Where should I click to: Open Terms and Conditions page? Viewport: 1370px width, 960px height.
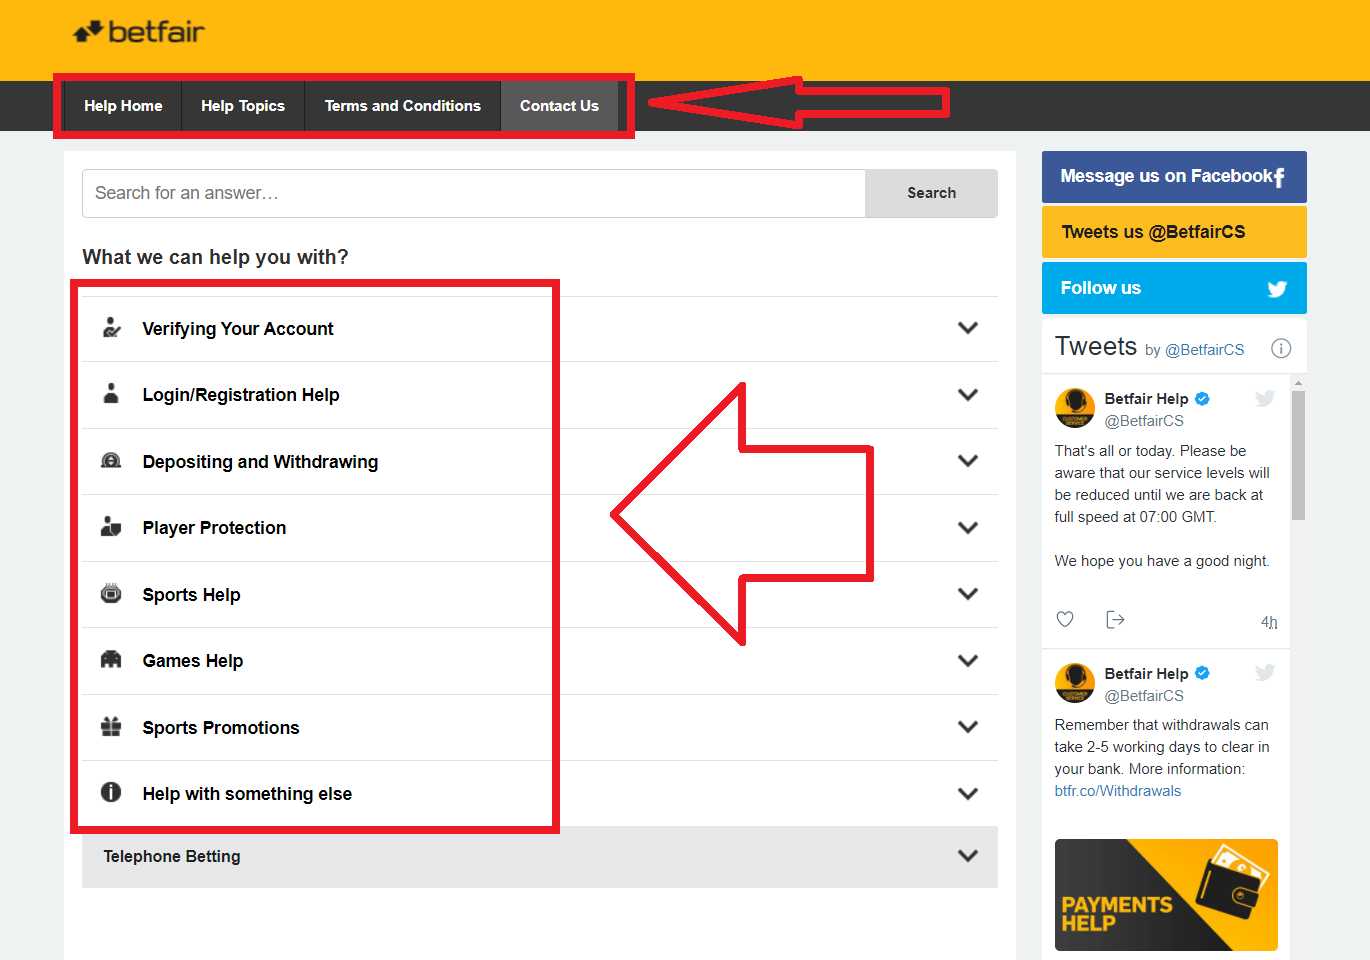point(403,106)
